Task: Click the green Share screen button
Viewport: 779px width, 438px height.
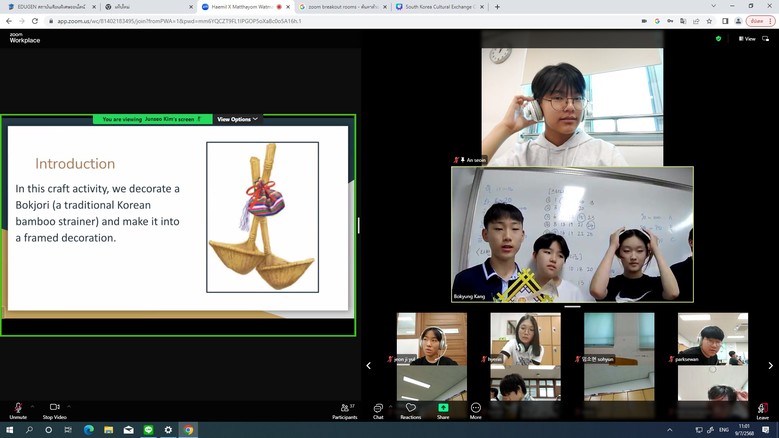Action: point(443,408)
